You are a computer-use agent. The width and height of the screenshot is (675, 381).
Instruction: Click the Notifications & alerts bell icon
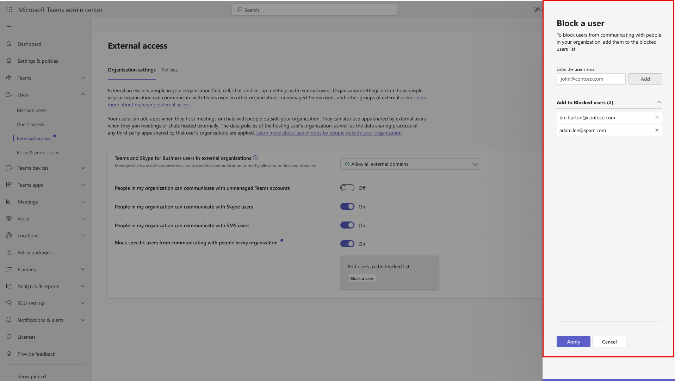pyautogui.click(x=9, y=320)
